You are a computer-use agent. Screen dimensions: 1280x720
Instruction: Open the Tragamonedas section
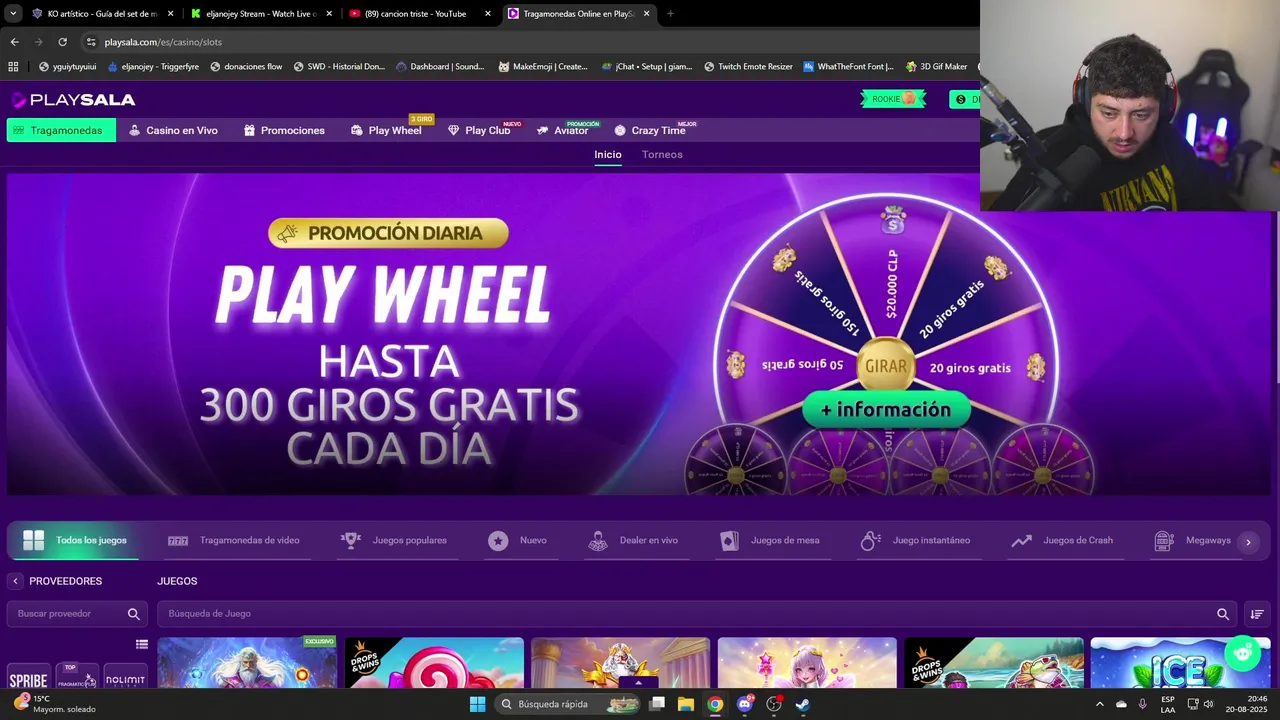point(61,130)
